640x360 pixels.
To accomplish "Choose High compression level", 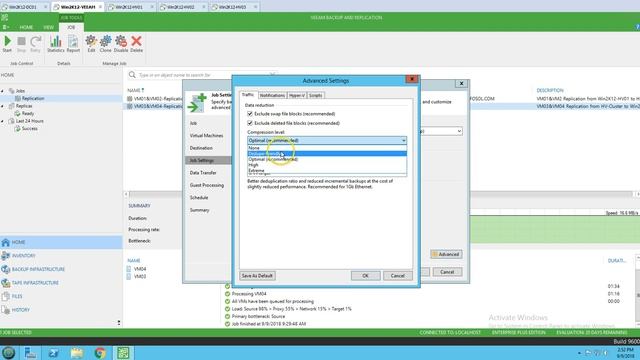I will click(327, 165).
